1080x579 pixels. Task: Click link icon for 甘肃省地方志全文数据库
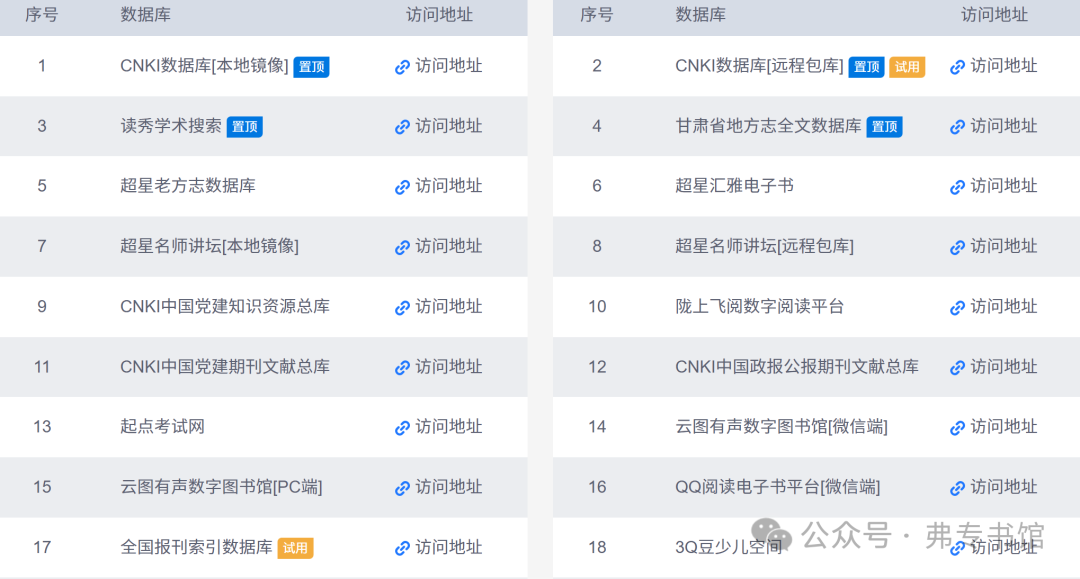957,127
